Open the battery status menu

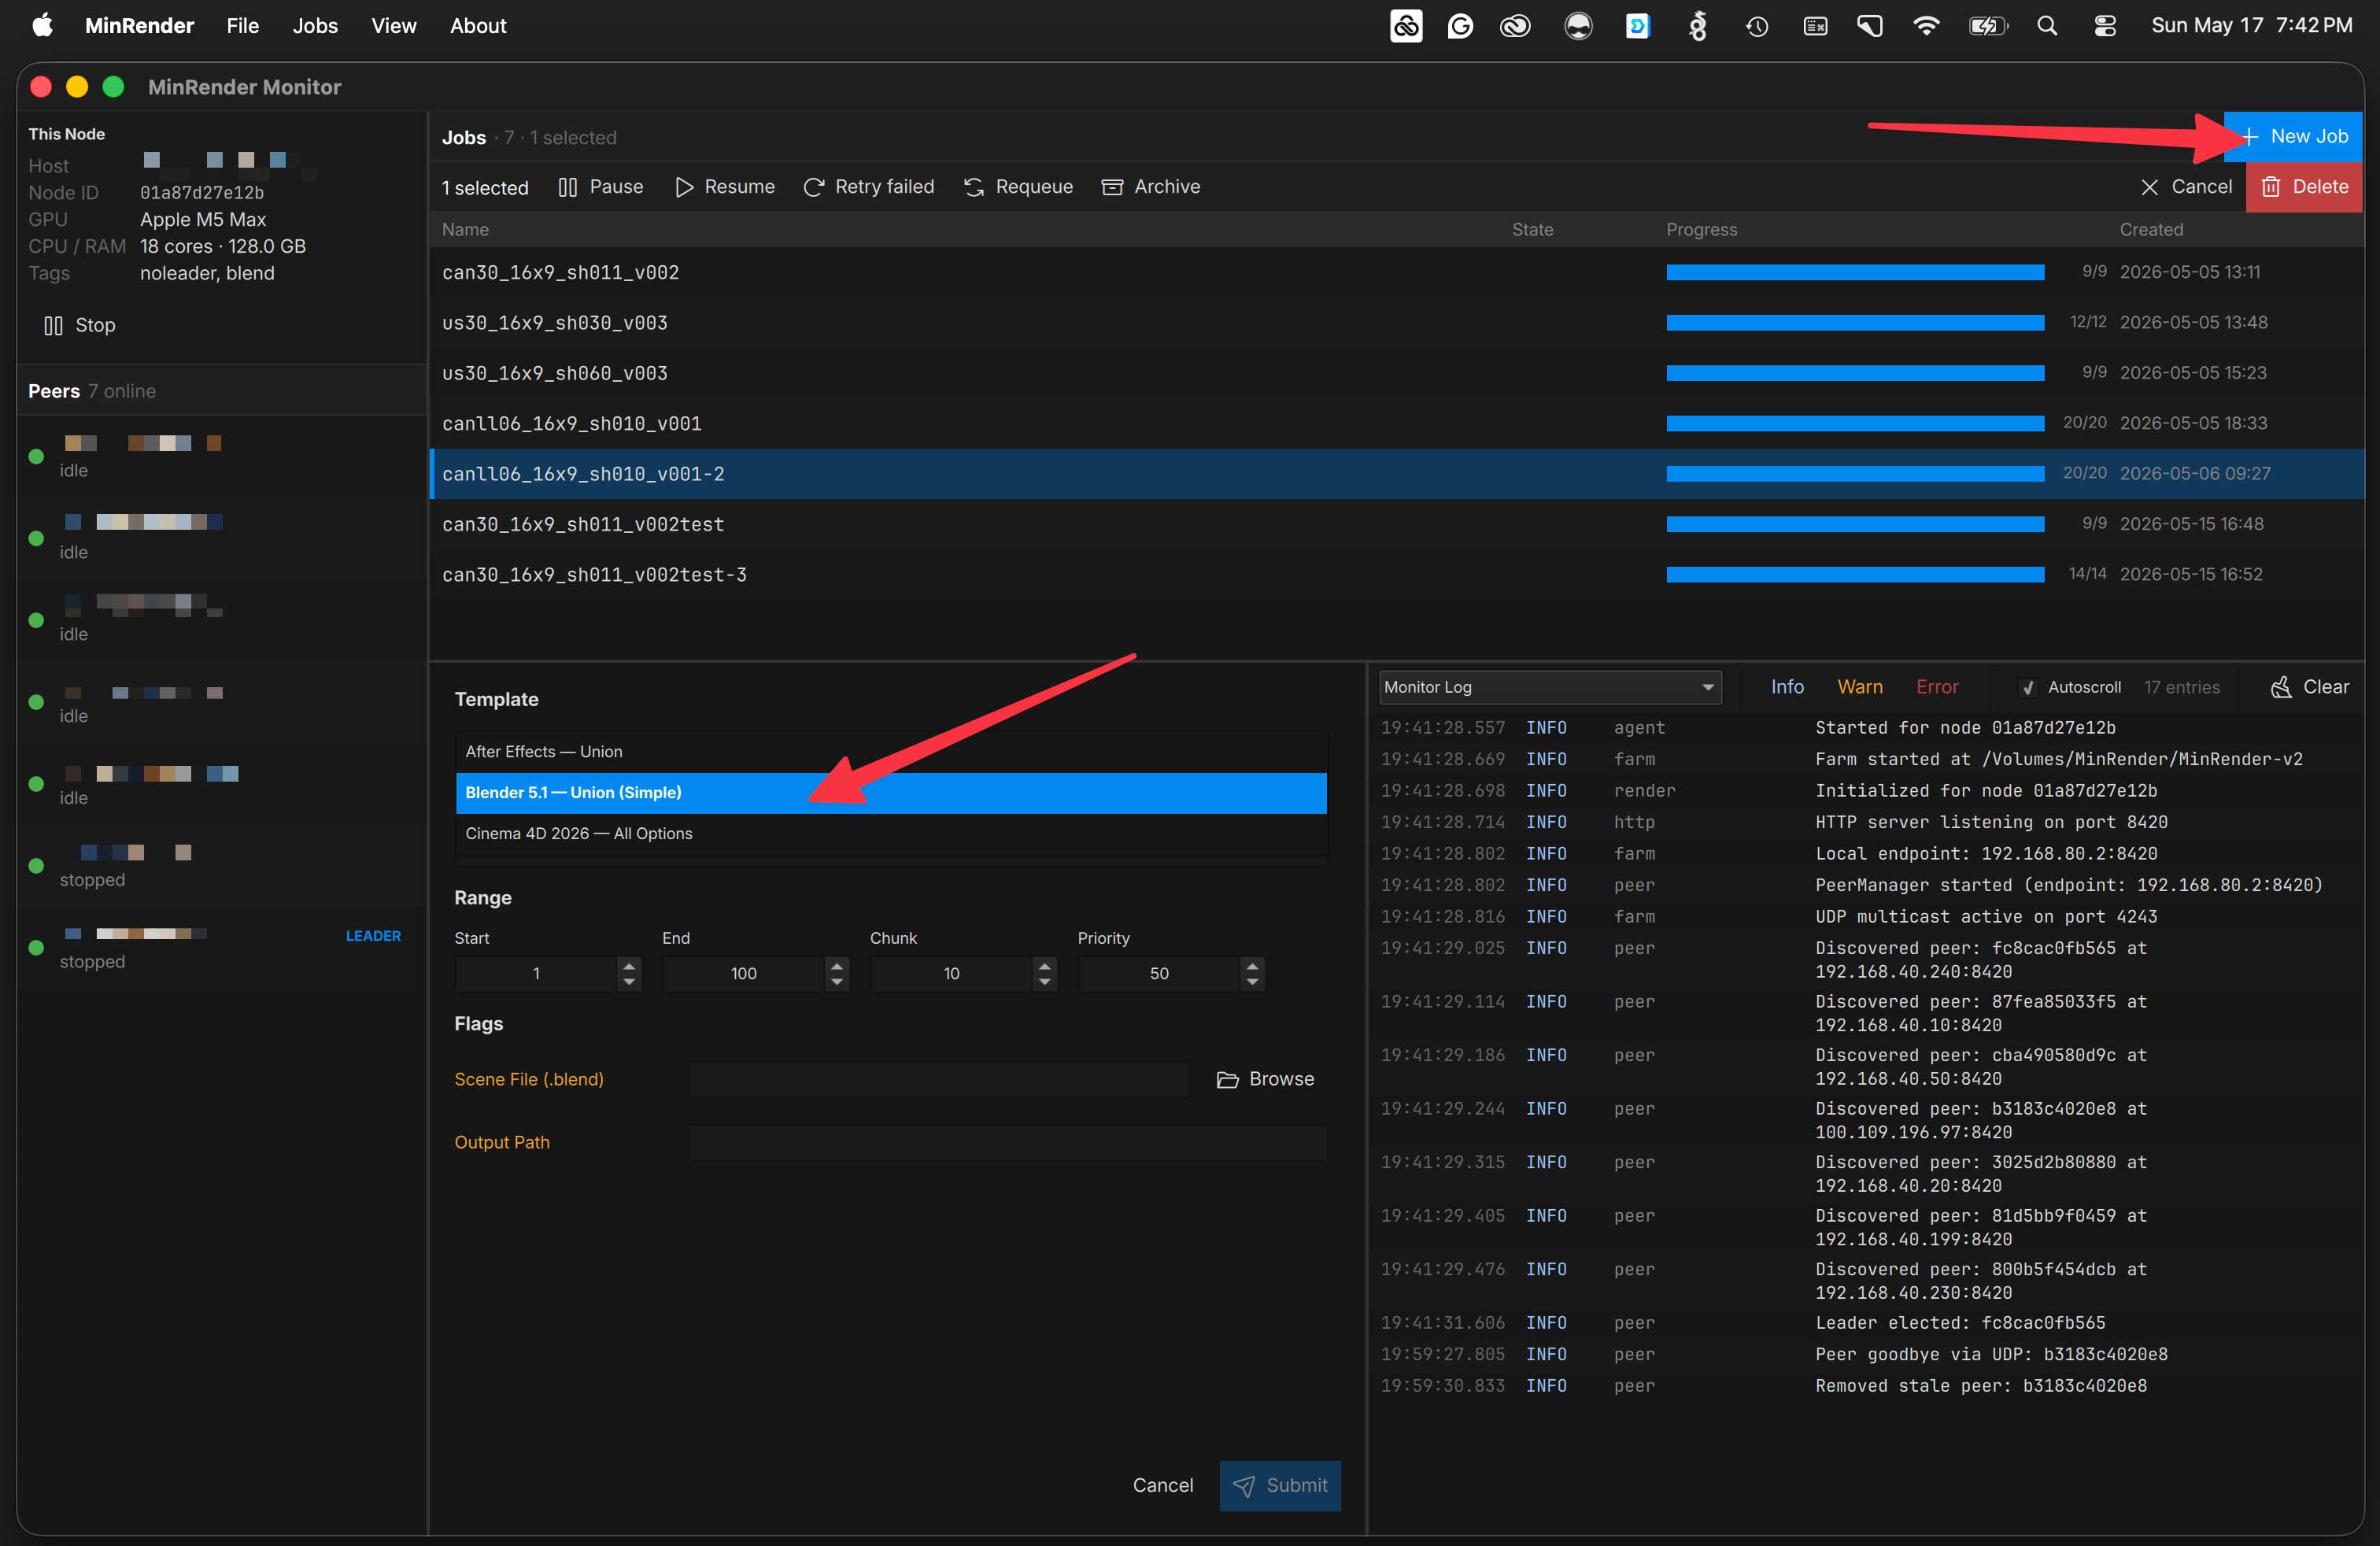pyautogui.click(x=1988, y=26)
